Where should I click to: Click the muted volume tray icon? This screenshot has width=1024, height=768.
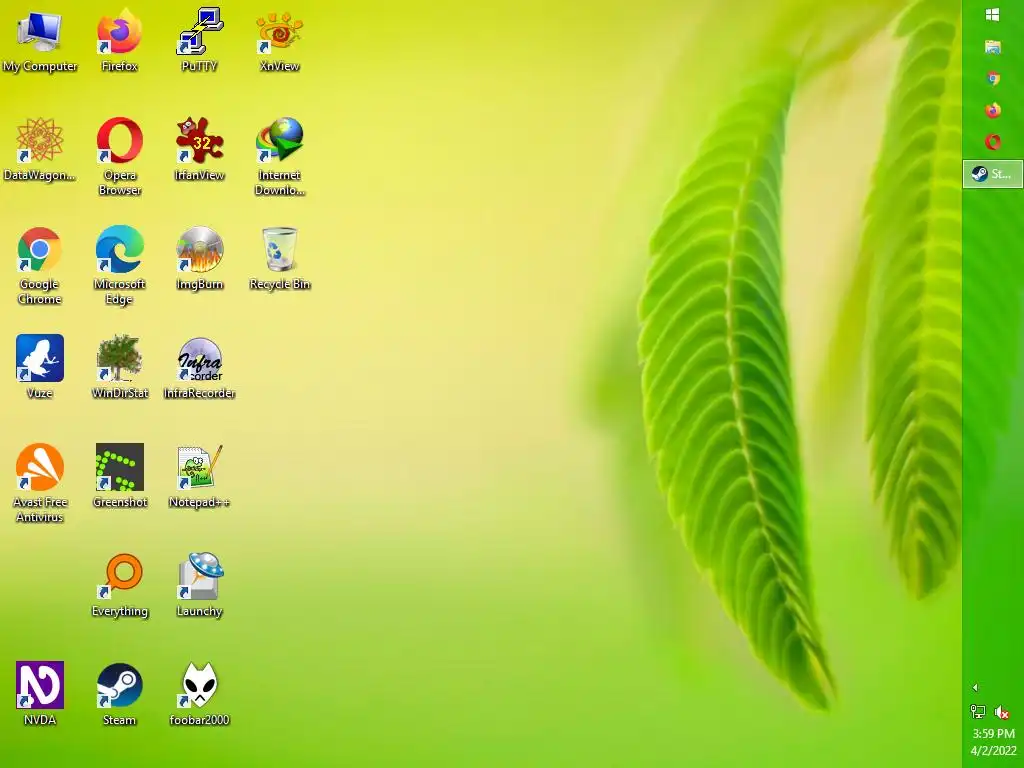tap(1001, 711)
